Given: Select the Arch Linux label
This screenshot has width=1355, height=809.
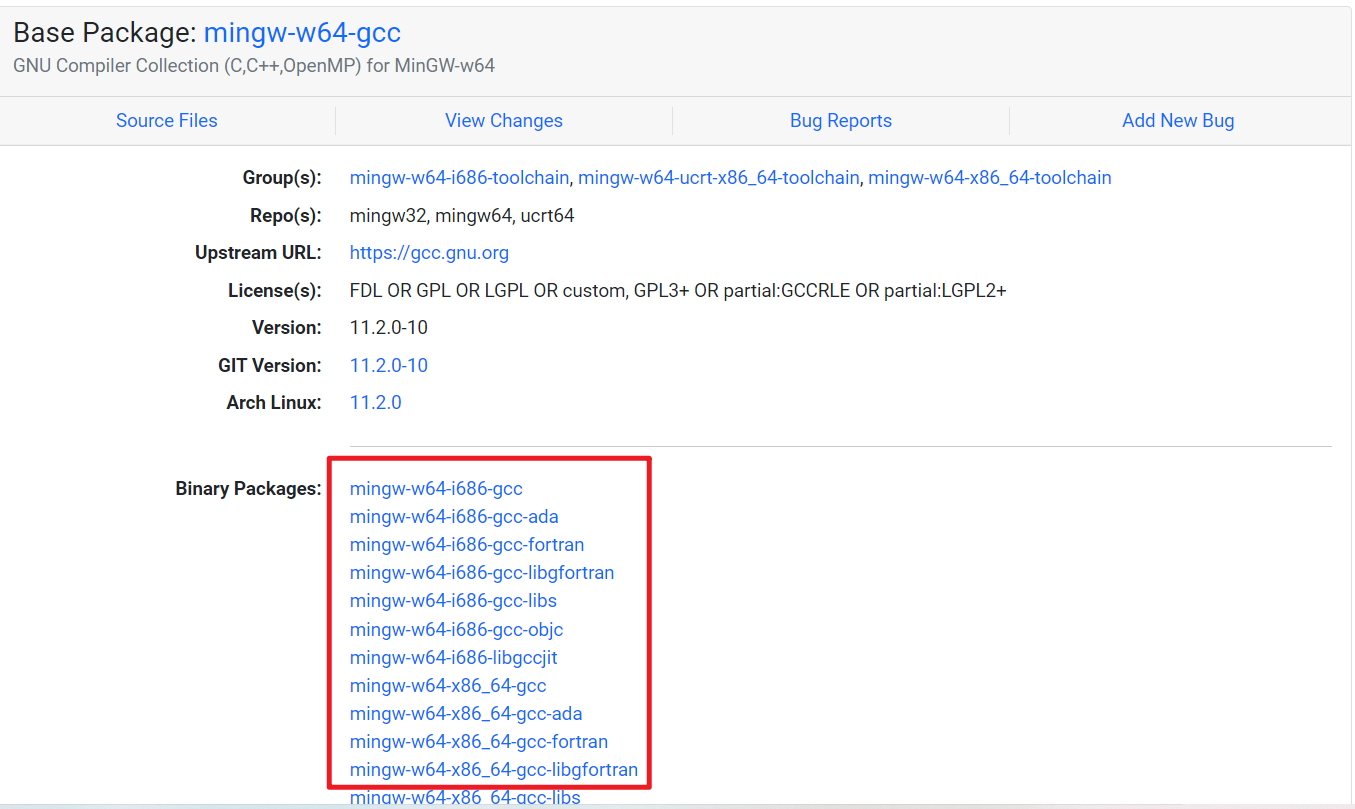Looking at the screenshot, I should 274,403.
